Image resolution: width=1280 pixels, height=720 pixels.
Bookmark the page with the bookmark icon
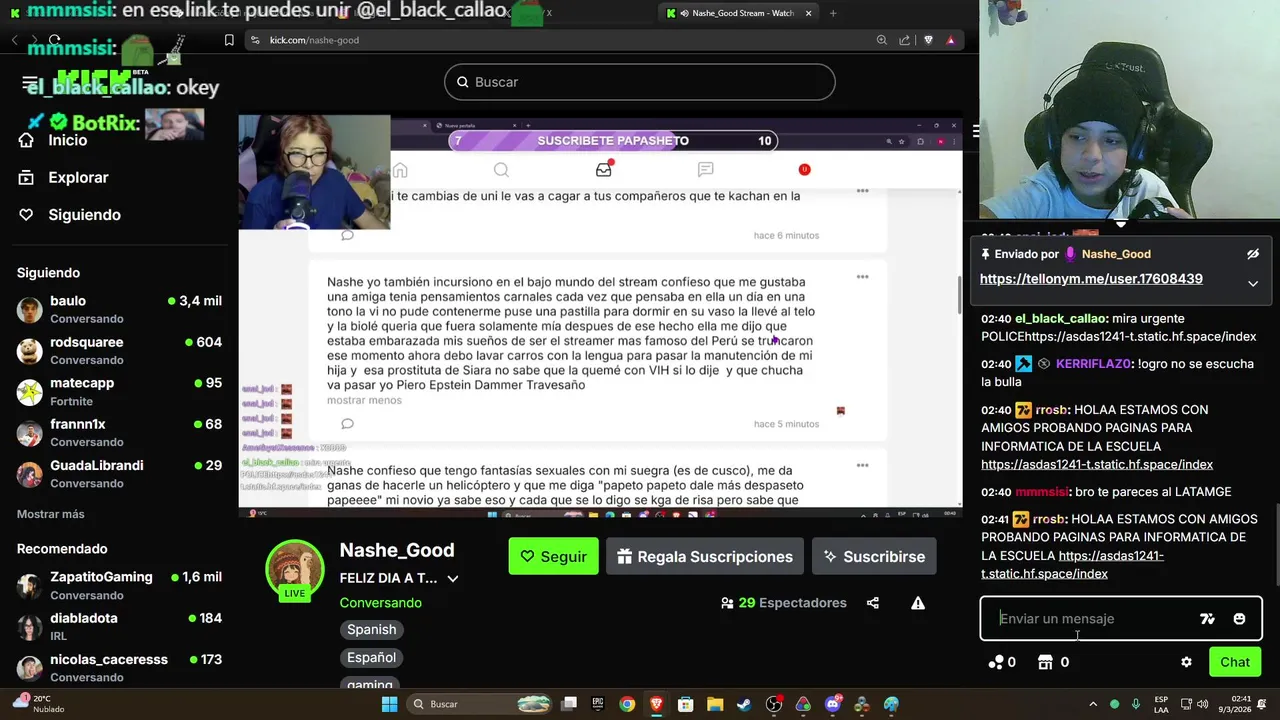229,40
